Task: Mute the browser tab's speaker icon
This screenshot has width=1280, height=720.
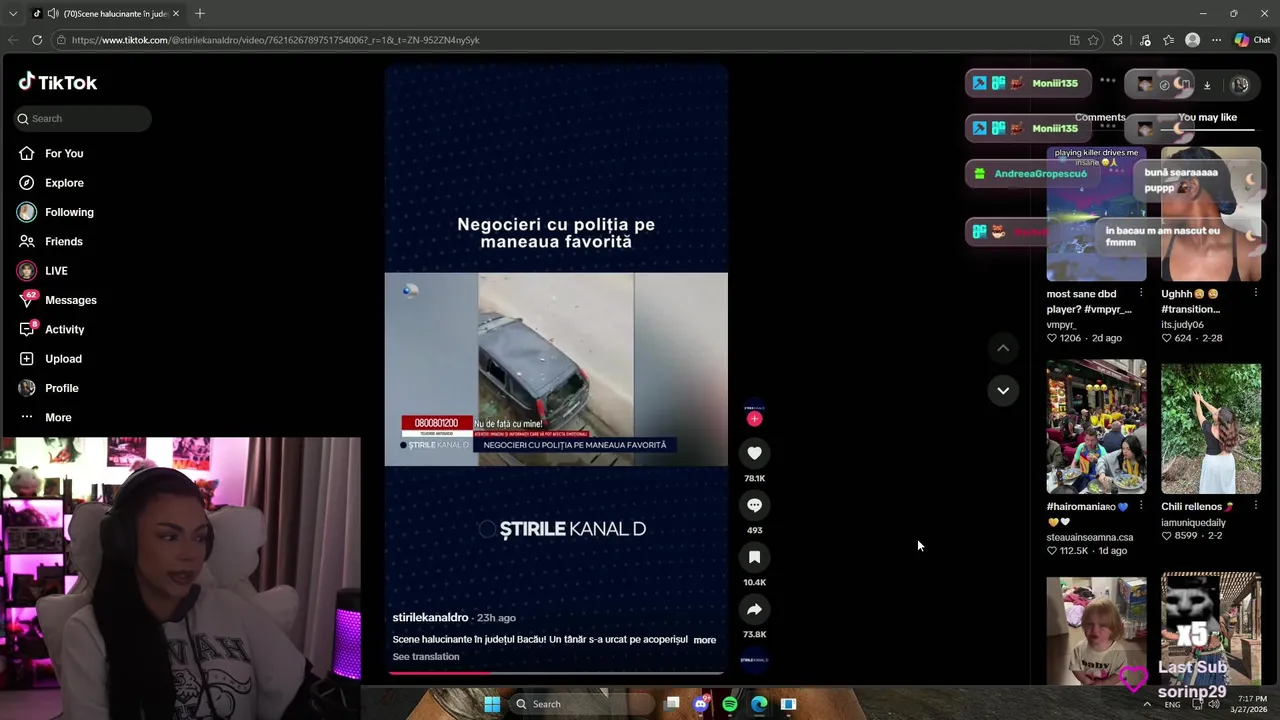Action: tap(52, 14)
